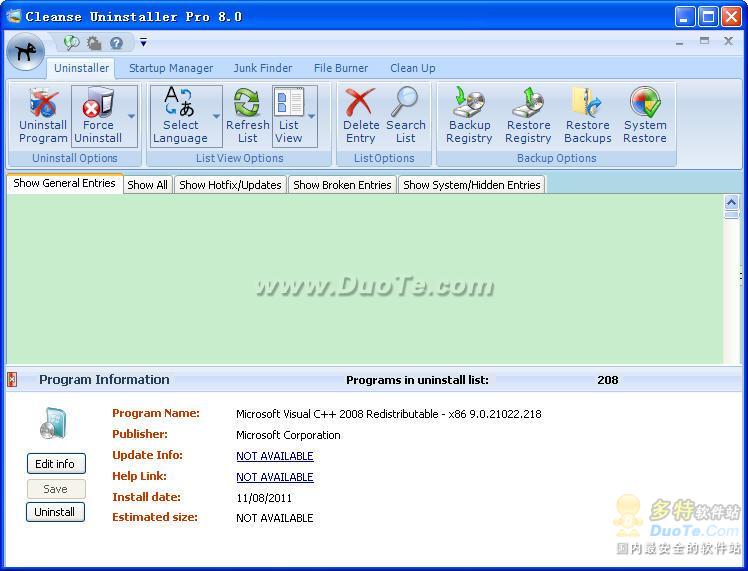Image resolution: width=748 pixels, height=571 pixels.
Task: Click the Edit info button
Action: [56, 464]
